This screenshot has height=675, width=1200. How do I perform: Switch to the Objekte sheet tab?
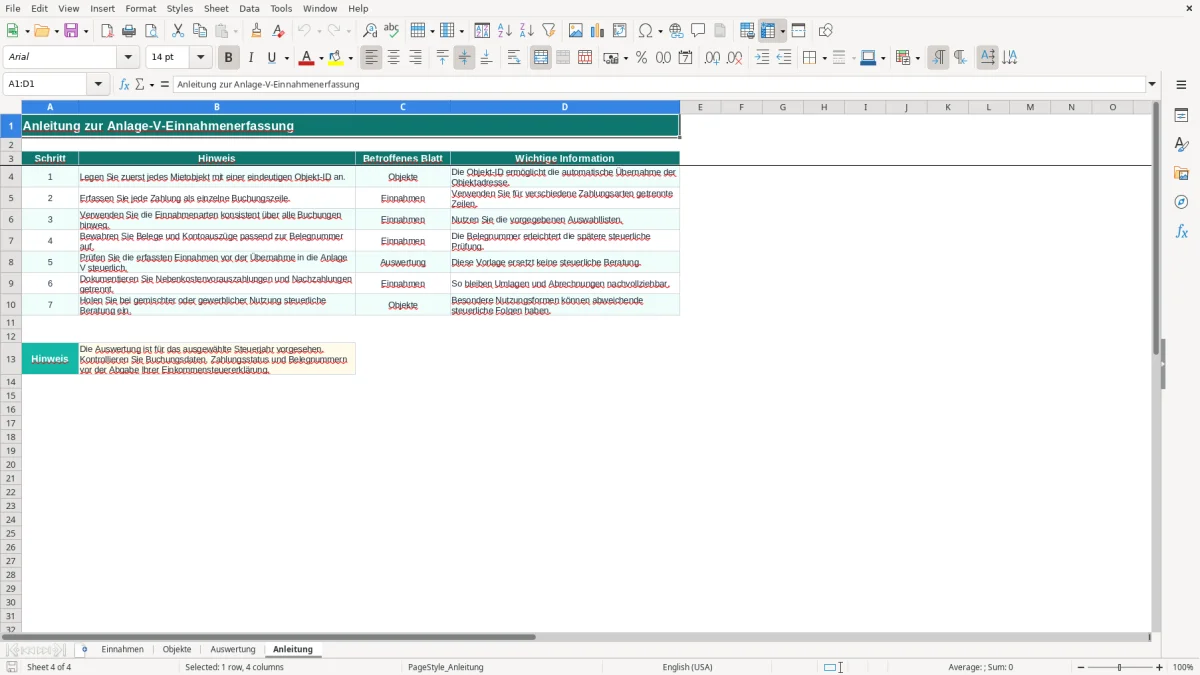[x=177, y=650]
